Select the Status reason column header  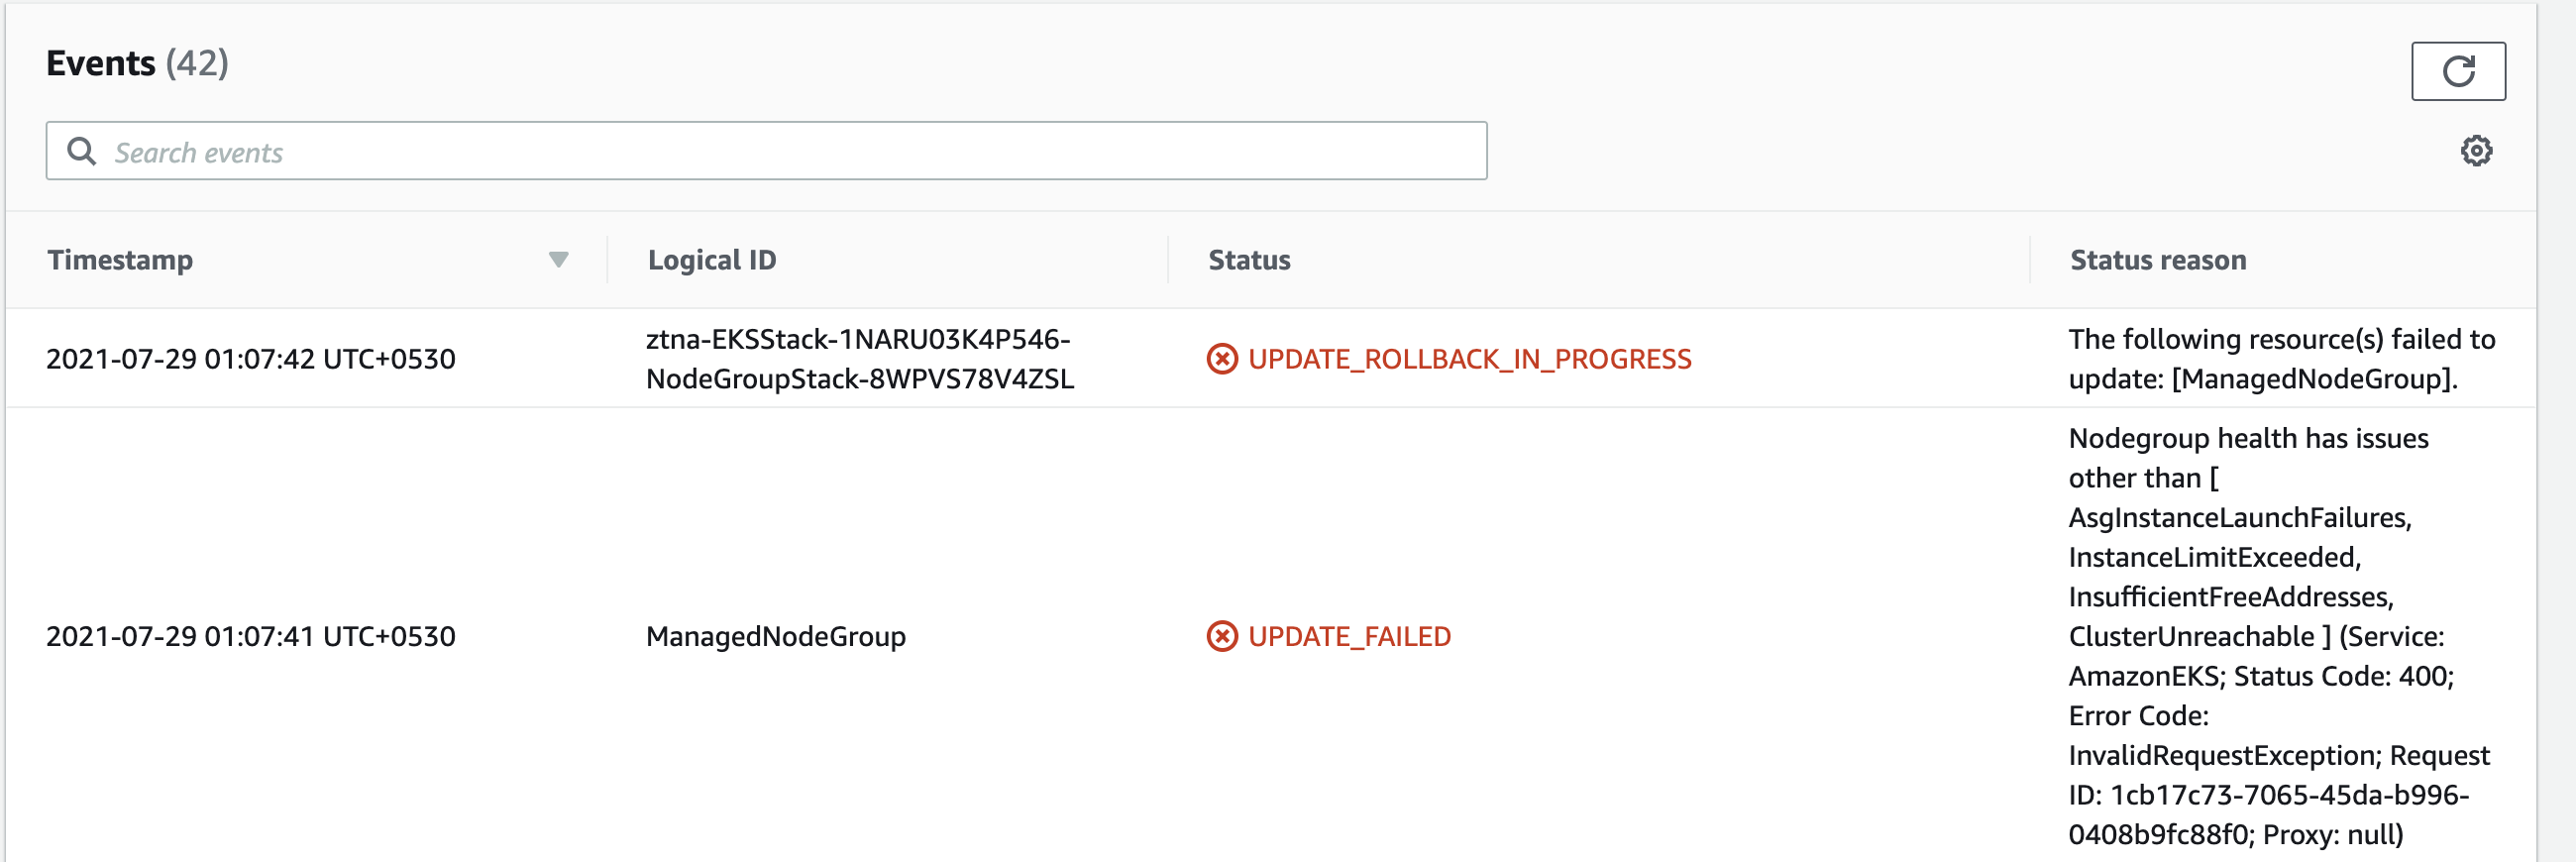tap(2156, 260)
